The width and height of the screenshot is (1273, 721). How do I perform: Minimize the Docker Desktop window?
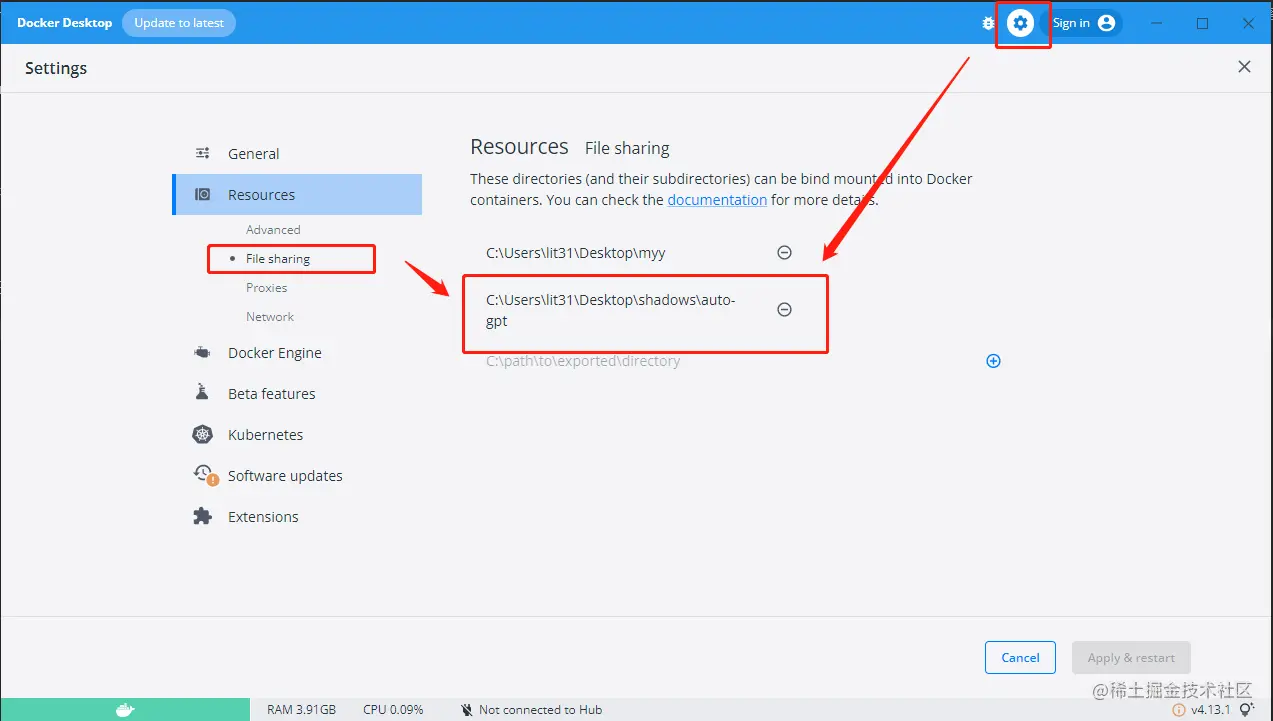[1157, 23]
